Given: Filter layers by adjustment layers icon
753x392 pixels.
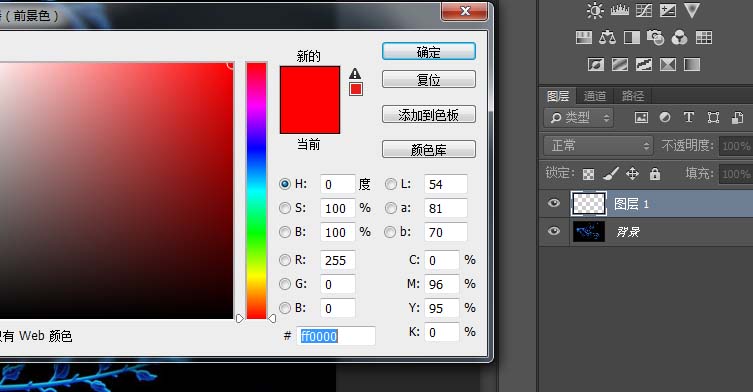Looking at the screenshot, I should click(665, 117).
